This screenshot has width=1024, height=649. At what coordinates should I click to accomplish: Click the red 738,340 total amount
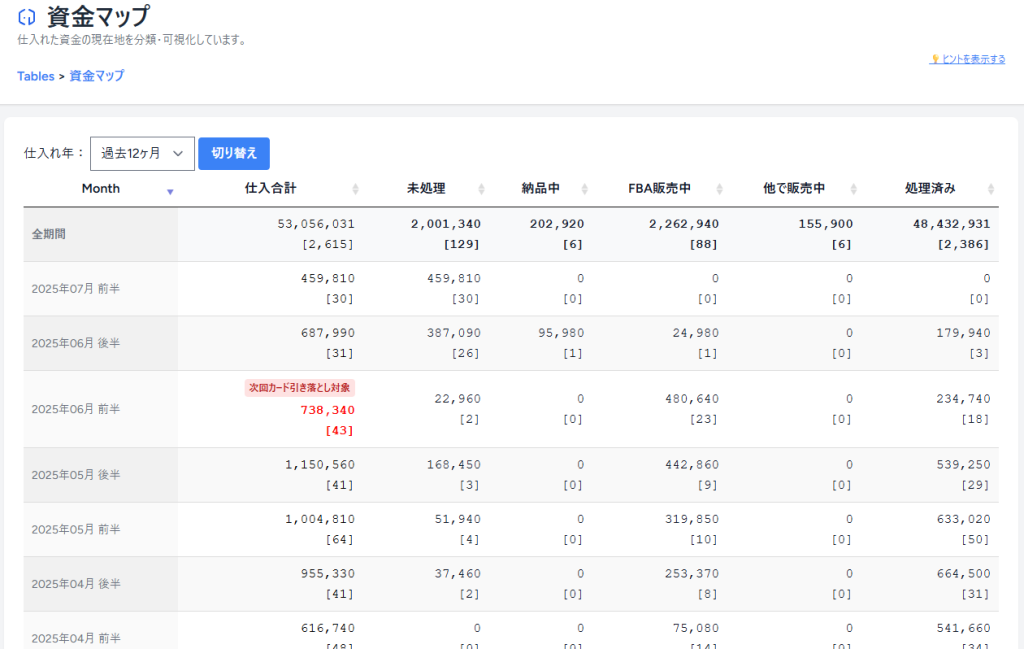pos(327,410)
